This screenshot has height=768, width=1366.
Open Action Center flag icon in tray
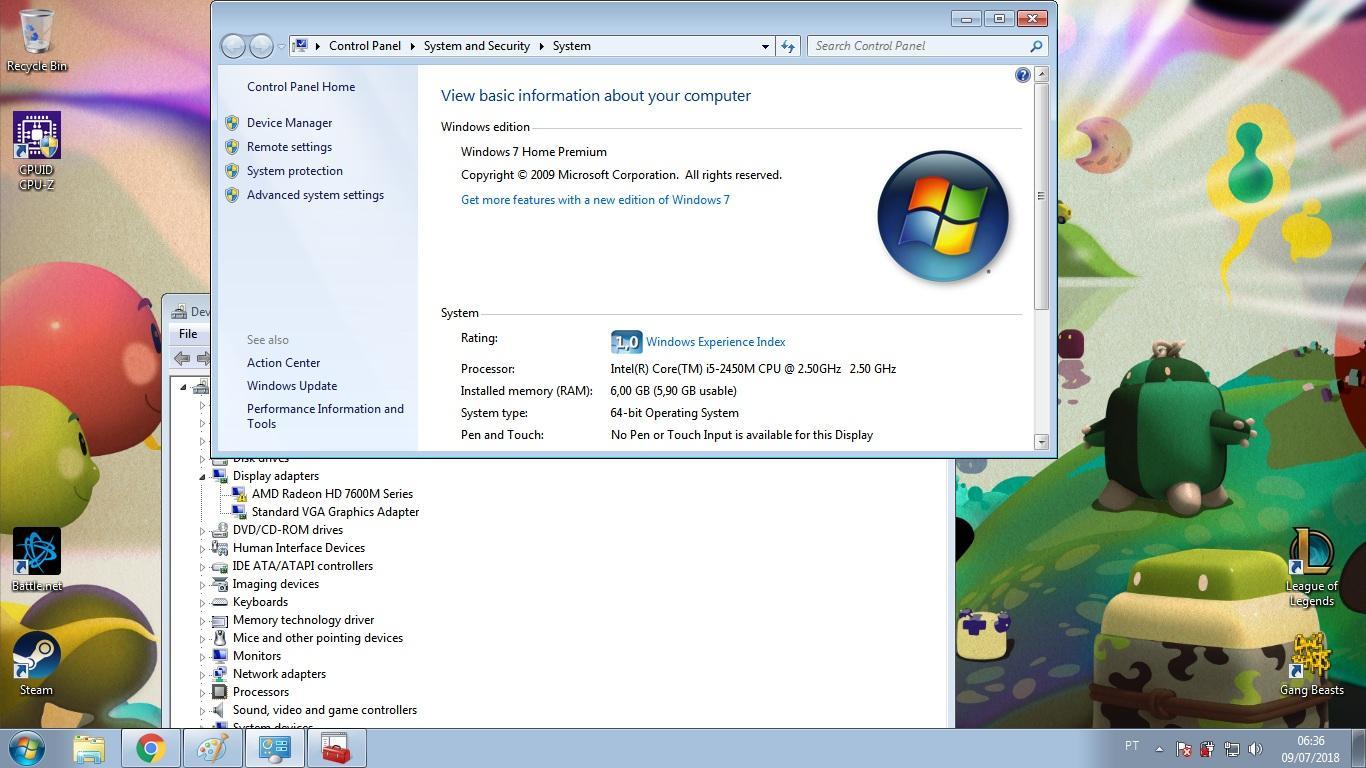[x=1183, y=748]
